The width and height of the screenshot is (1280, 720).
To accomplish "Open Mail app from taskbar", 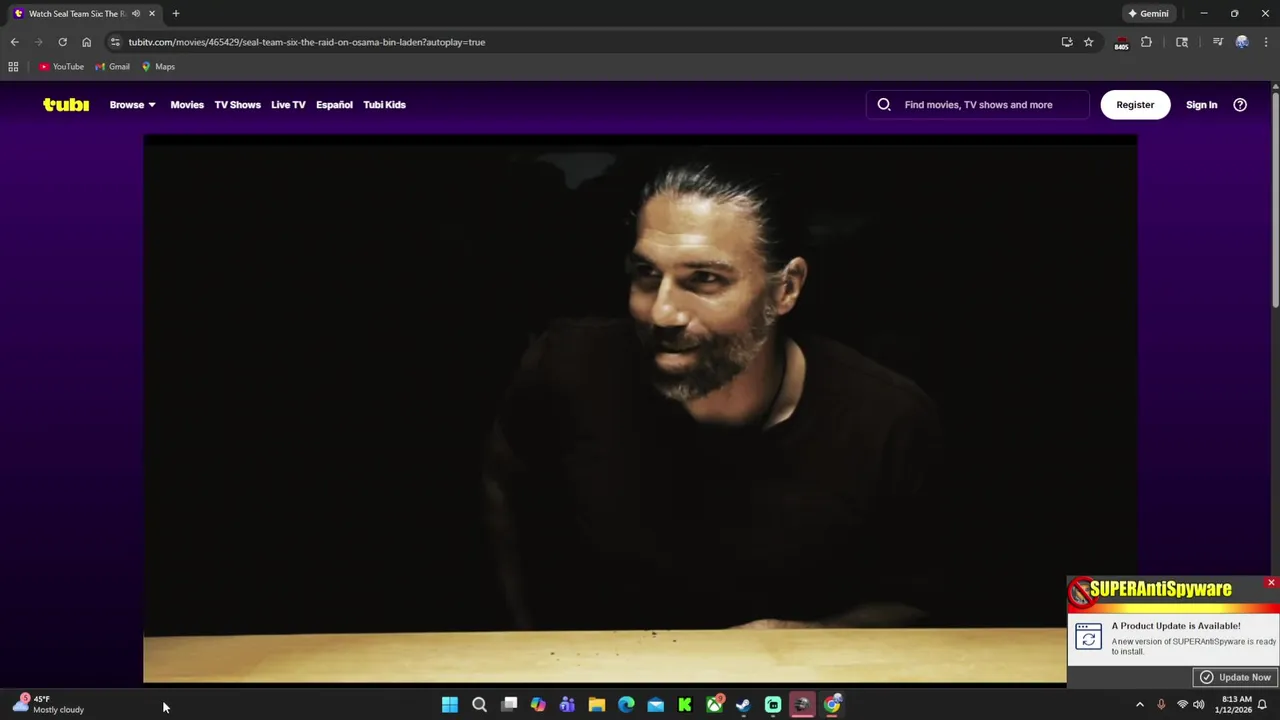I will tap(655, 705).
